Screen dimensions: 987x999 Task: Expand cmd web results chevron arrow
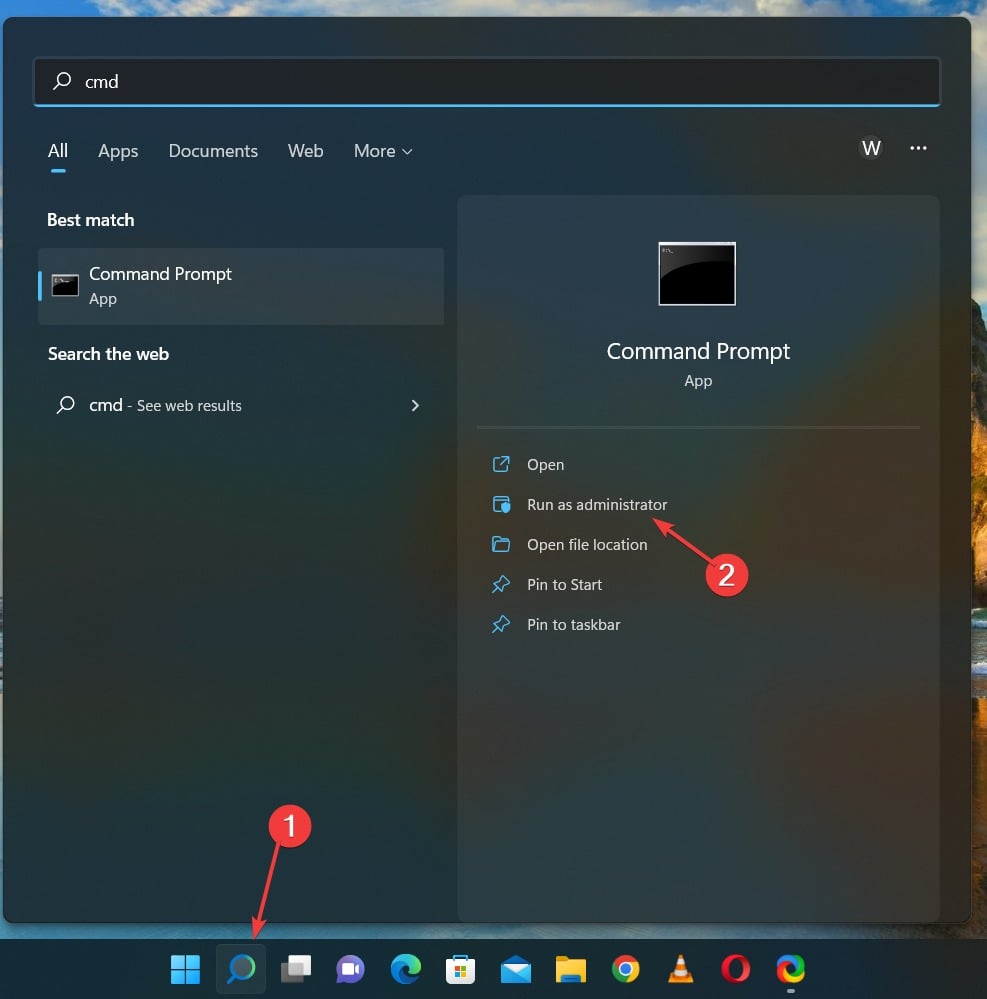click(415, 406)
